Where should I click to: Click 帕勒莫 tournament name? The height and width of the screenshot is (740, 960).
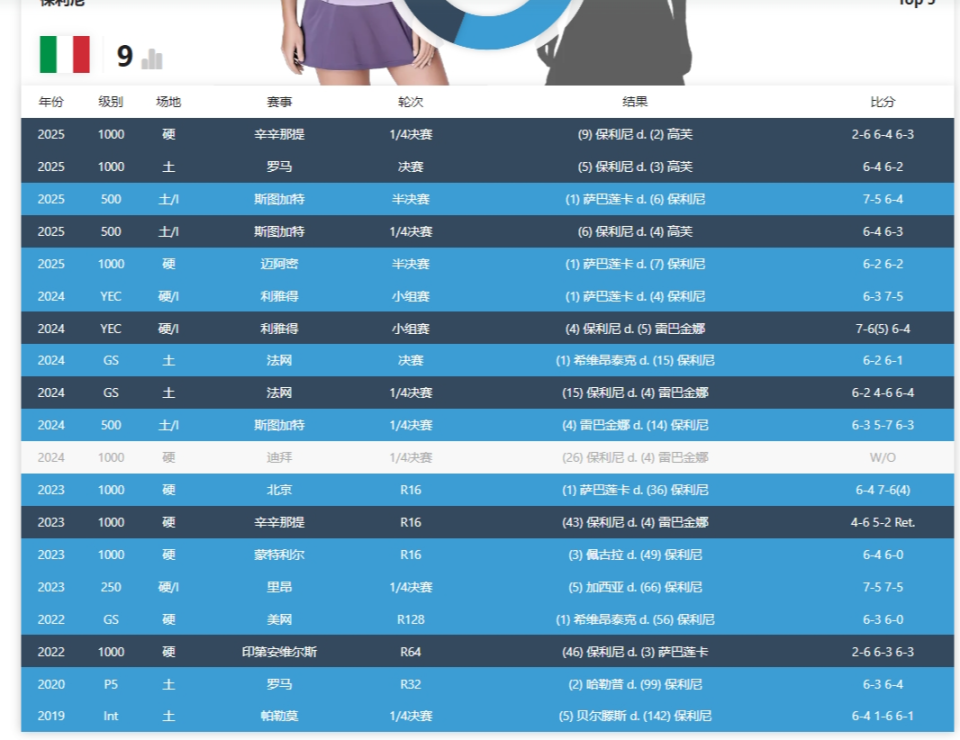click(279, 716)
